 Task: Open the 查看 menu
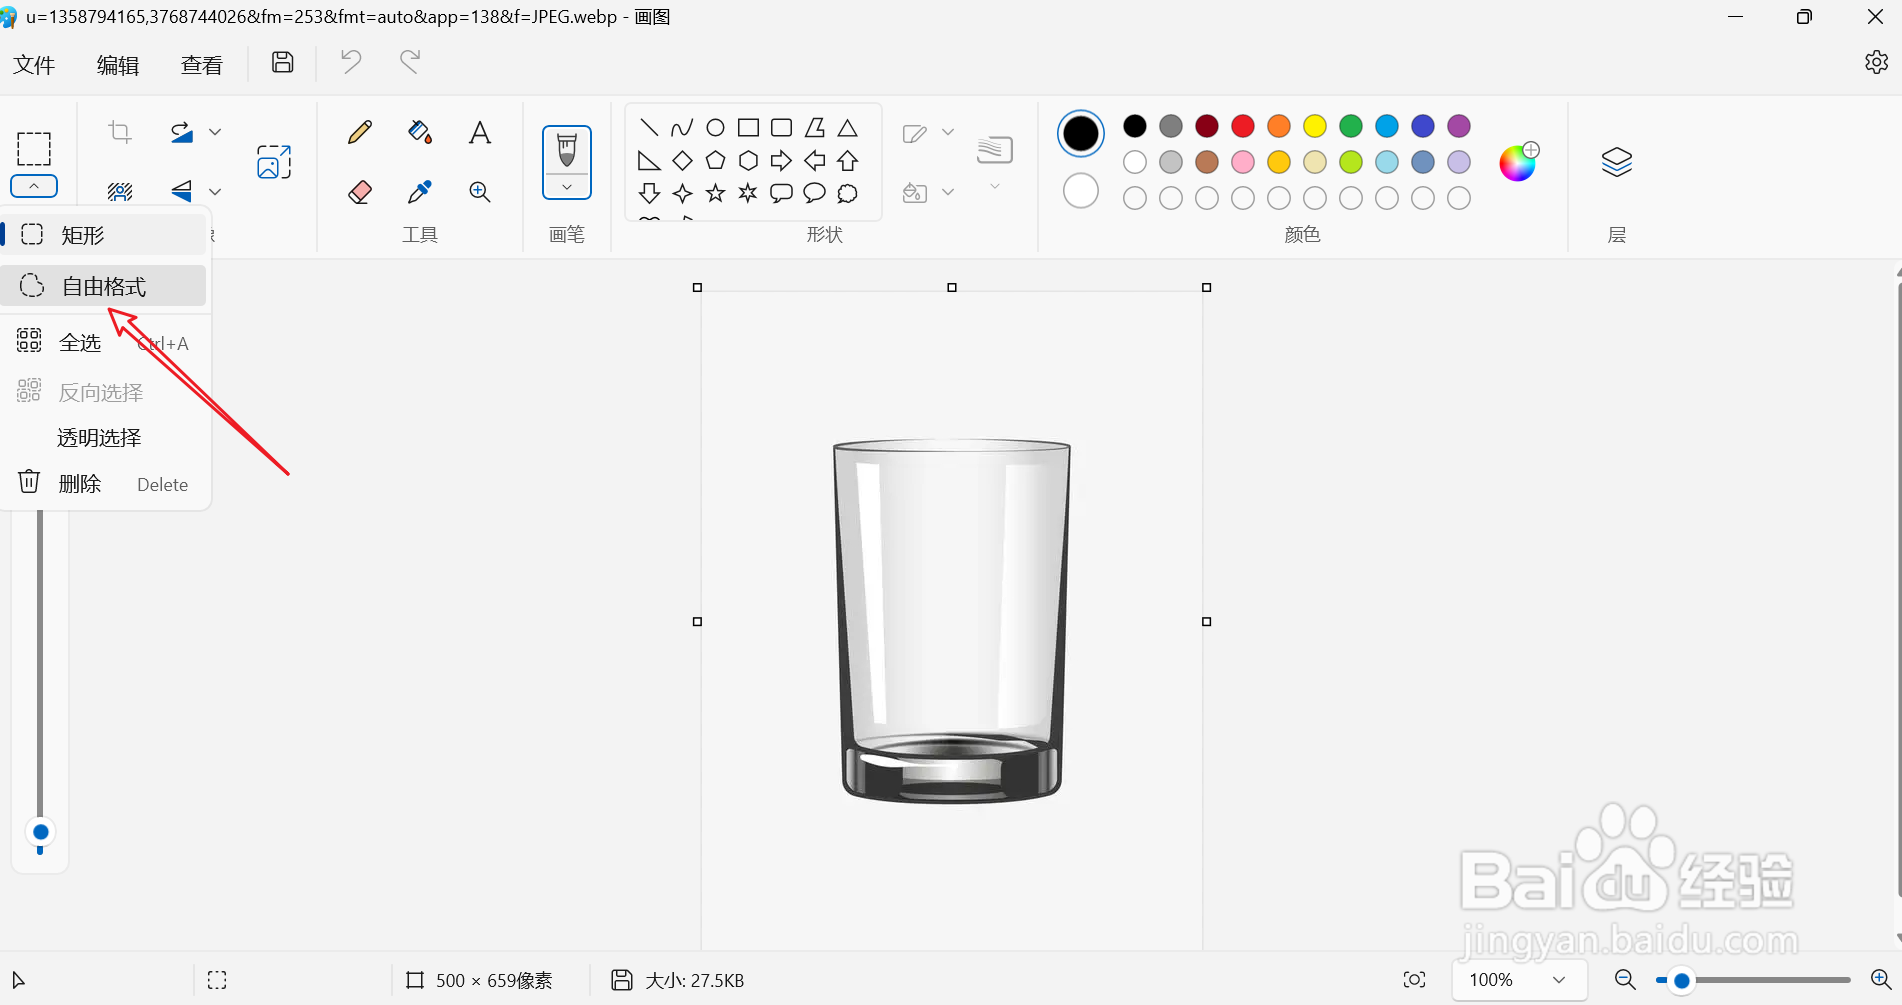coord(202,65)
